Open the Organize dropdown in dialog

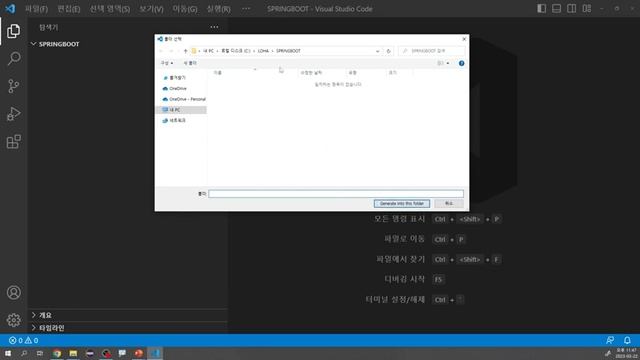tap(167, 63)
